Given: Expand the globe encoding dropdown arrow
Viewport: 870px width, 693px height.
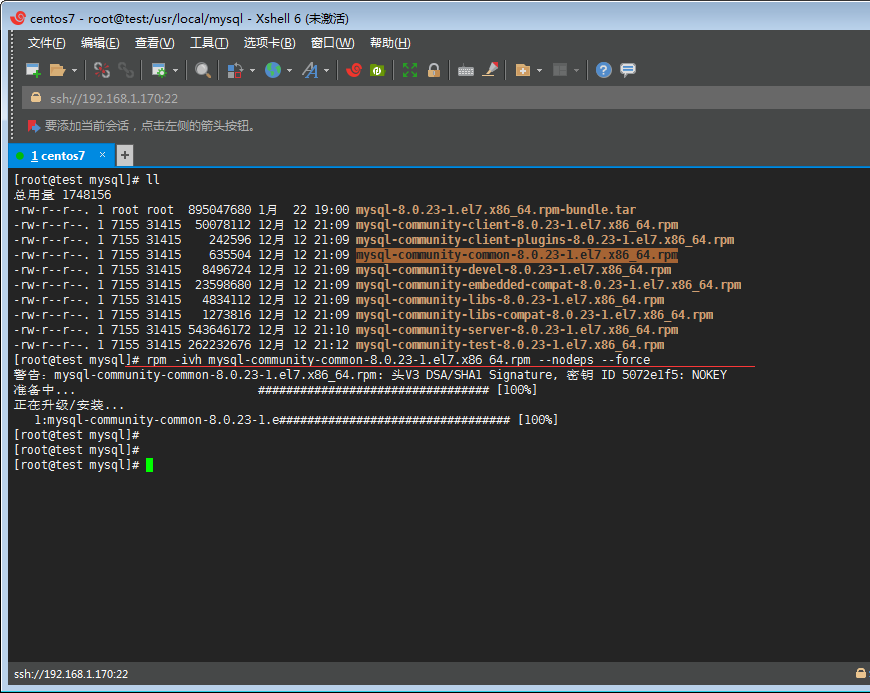Looking at the screenshot, I should [x=290, y=71].
